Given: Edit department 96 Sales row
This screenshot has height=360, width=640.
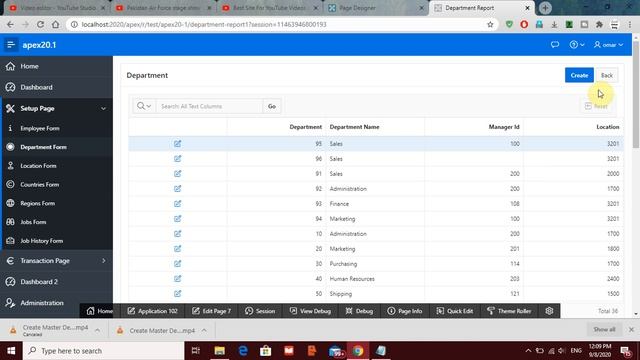Looking at the screenshot, I should point(177,159).
